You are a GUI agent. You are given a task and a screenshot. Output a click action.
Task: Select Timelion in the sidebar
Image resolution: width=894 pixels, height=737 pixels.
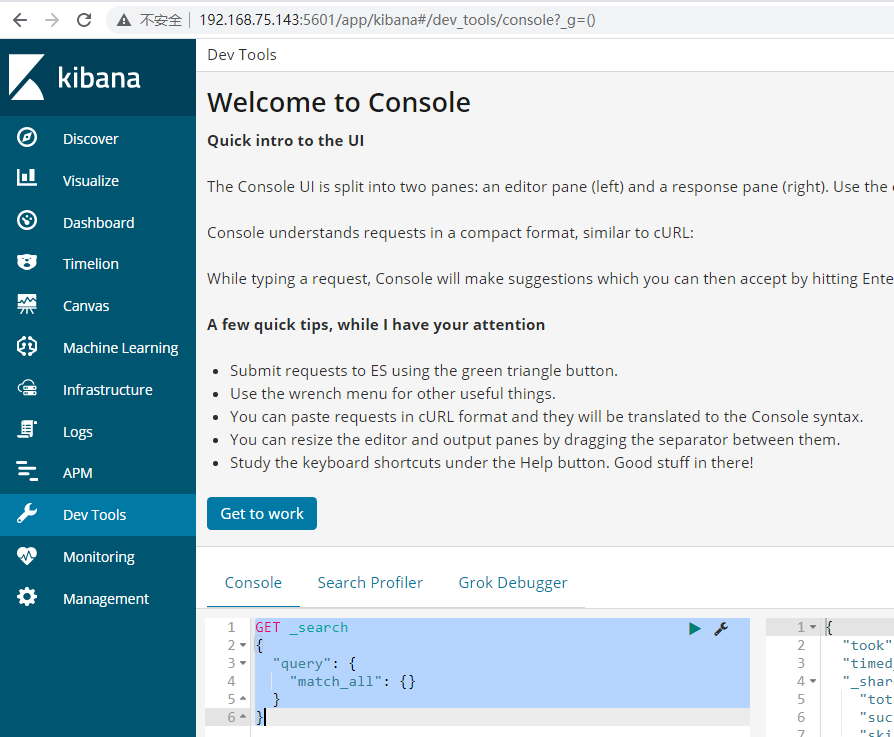[x=91, y=264]
